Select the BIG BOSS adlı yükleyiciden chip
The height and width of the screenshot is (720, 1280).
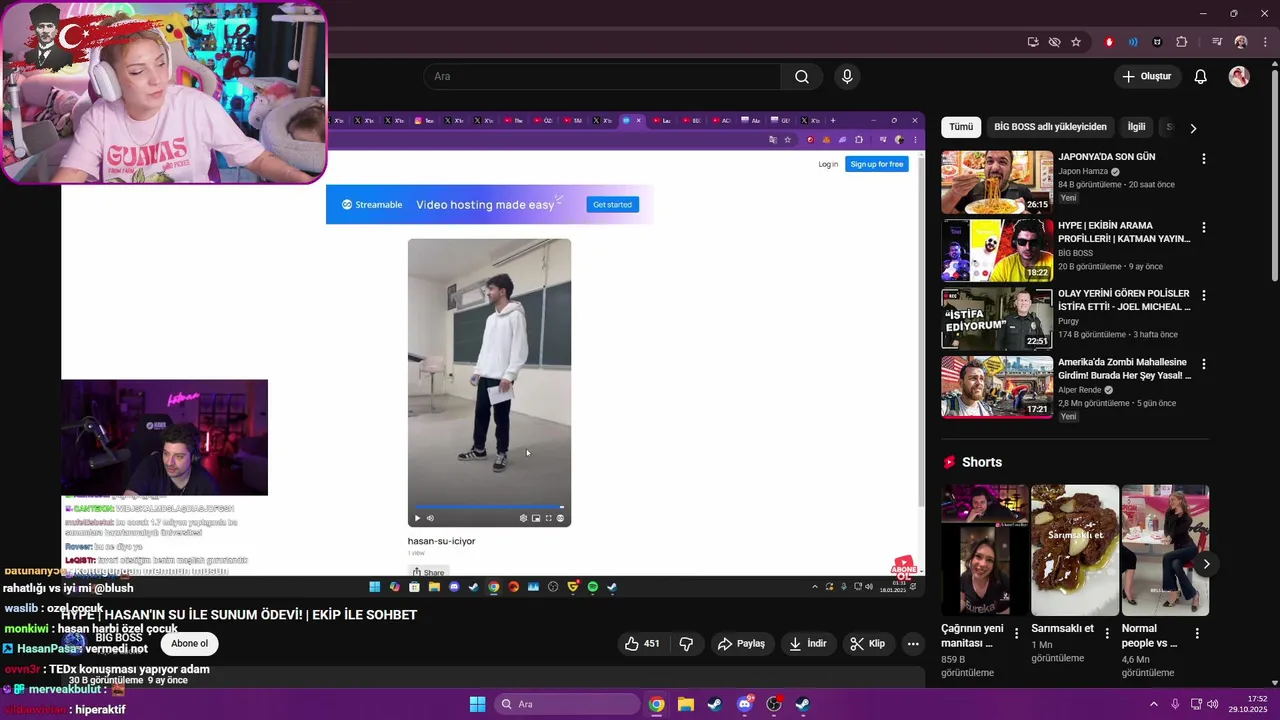(x=1050, y=127)
